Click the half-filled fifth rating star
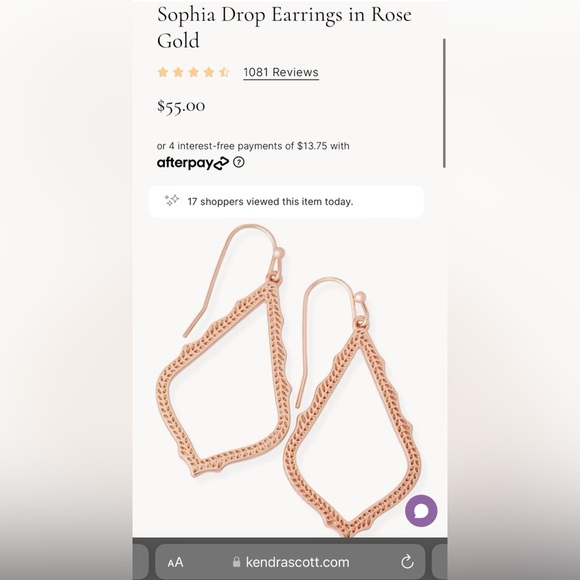The image size is (580, 580). click(x=224, y=72)
